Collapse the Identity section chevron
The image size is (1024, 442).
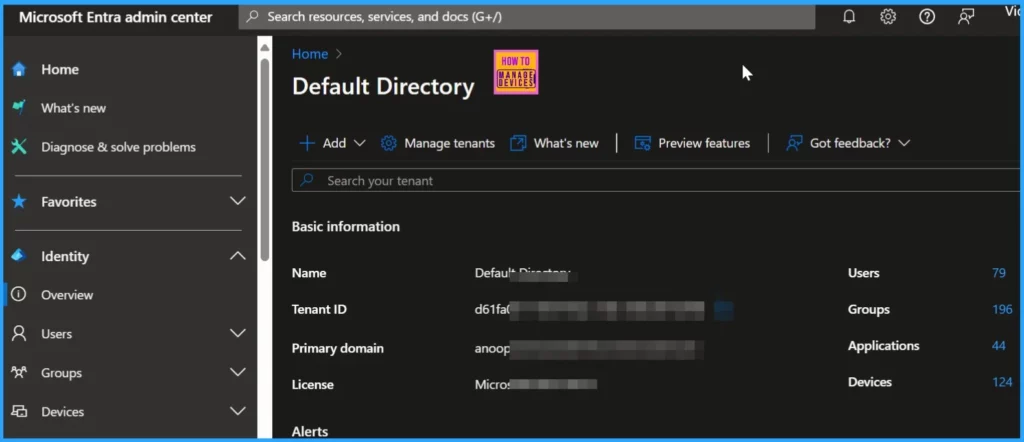(x=238, y=256)
